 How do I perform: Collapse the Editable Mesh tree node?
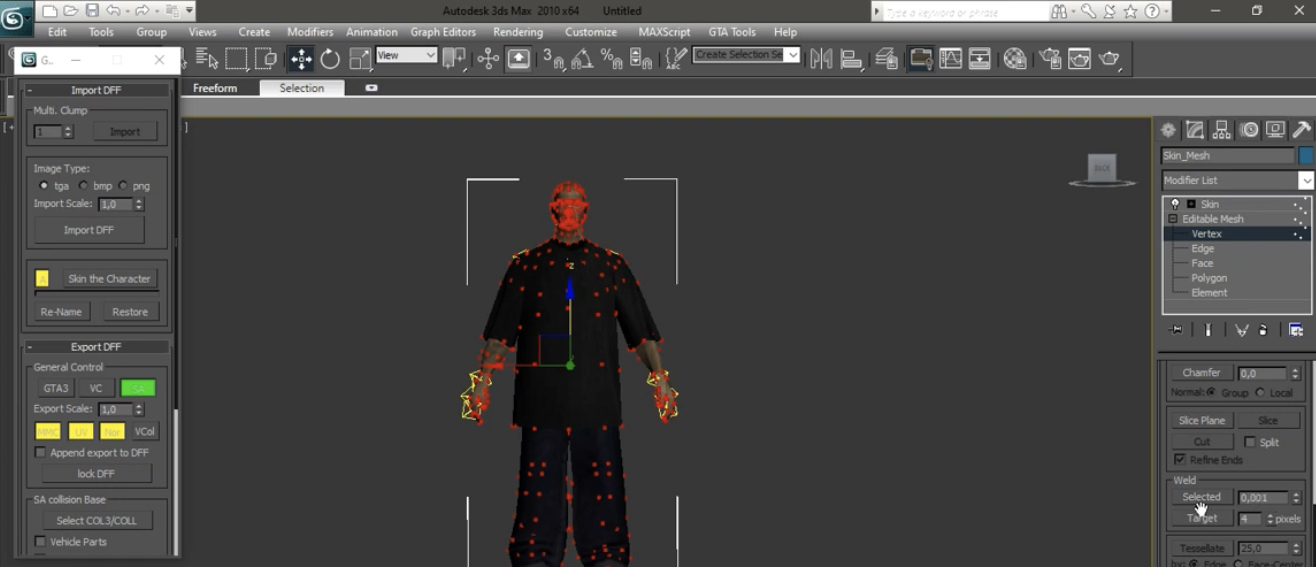coord(1173,219)
